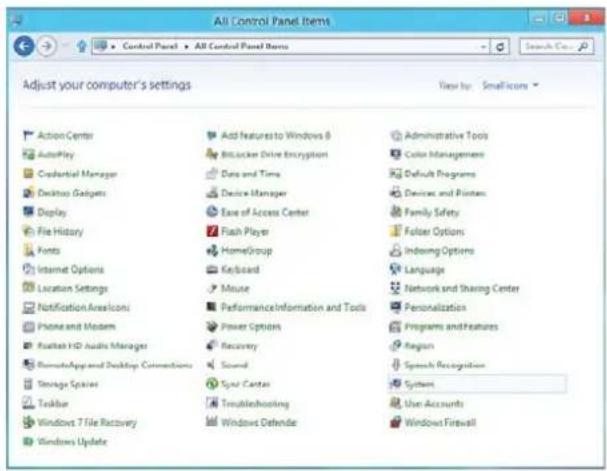Viewport: 607px width, 471px height.
Task: Open the Fonts folder icon
Action: click(x=28, y=250)
